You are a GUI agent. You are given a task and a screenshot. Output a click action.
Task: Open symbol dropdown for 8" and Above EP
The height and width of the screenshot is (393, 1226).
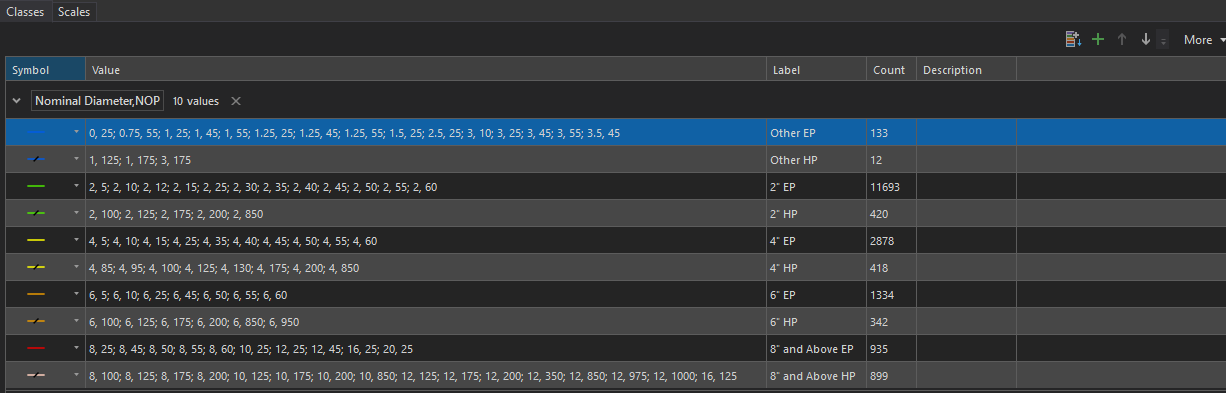[76, 348]
